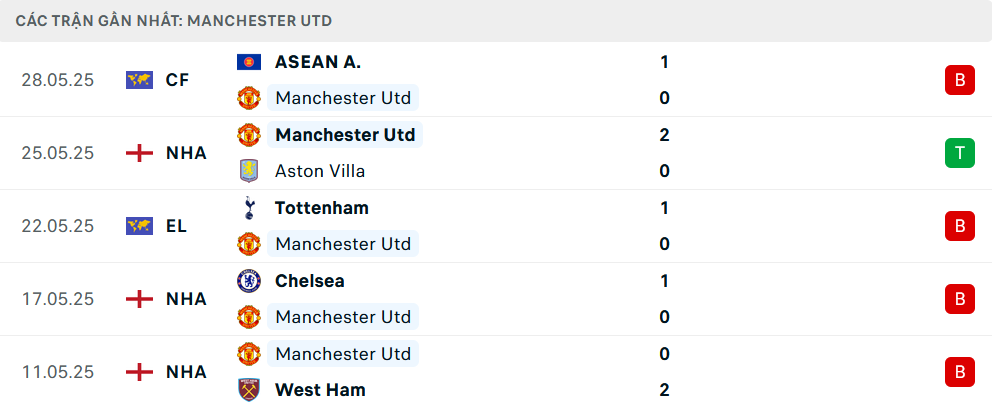Click the red B badge for ASEAN match
The width and height of the screenshot is (992, 407).
tap(960, 80)
